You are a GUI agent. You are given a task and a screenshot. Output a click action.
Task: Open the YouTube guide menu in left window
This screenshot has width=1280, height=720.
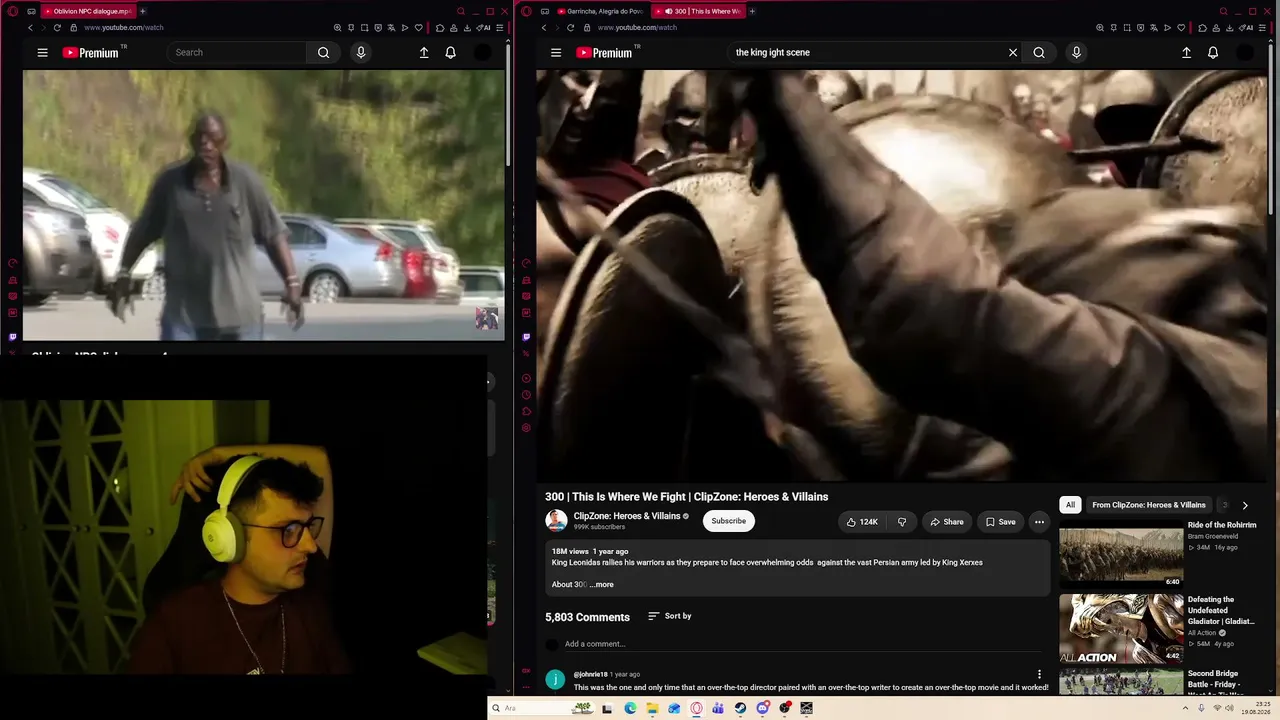pos(42,53)
